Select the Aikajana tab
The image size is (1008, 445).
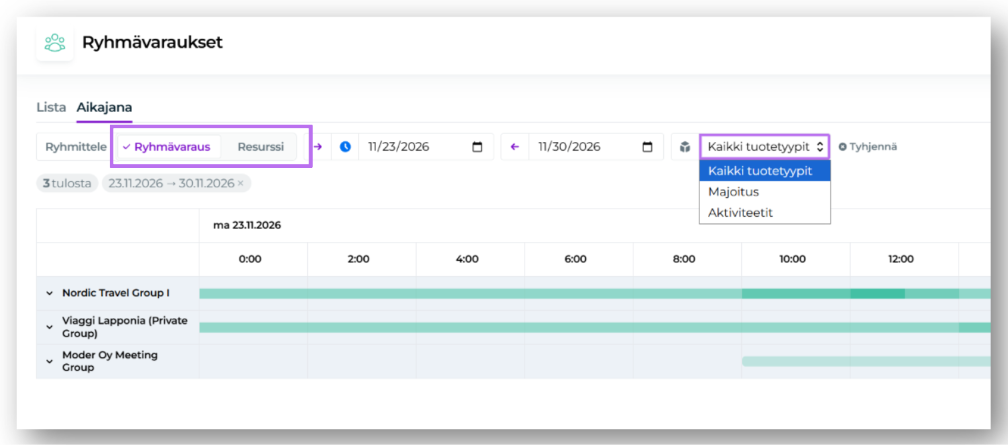point(104,107)
